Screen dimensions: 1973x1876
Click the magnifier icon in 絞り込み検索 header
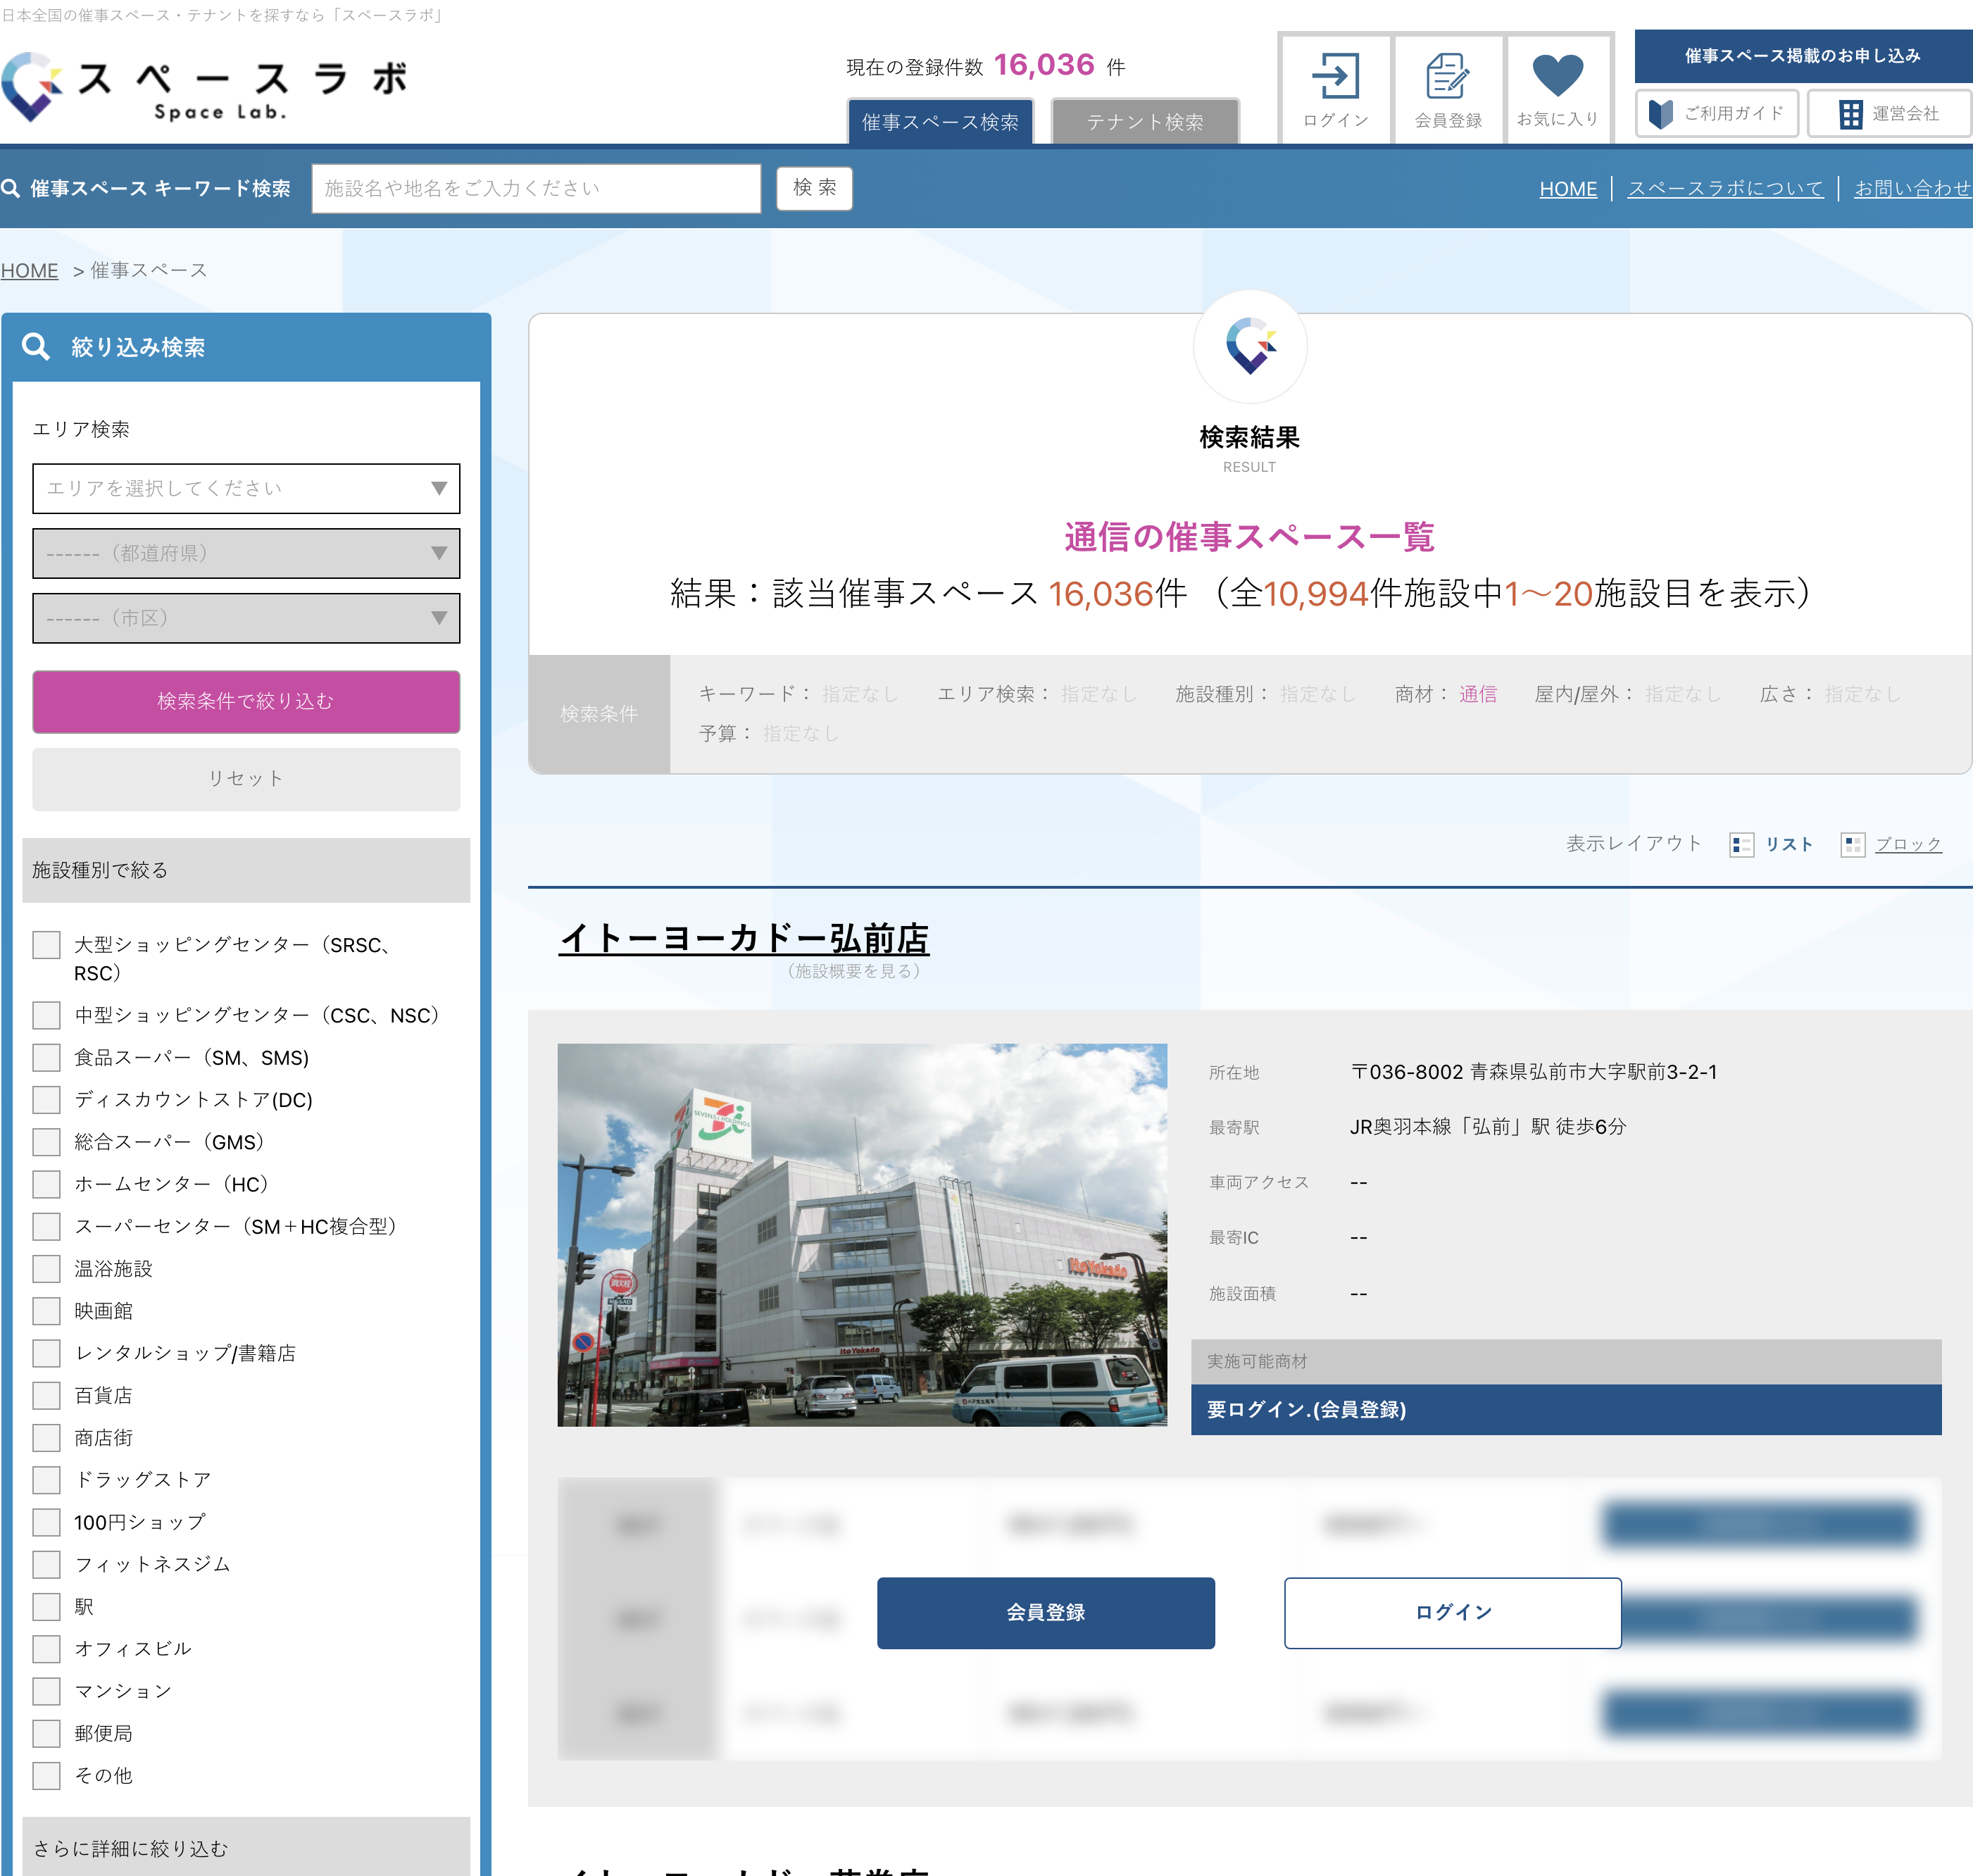point(36,346)
